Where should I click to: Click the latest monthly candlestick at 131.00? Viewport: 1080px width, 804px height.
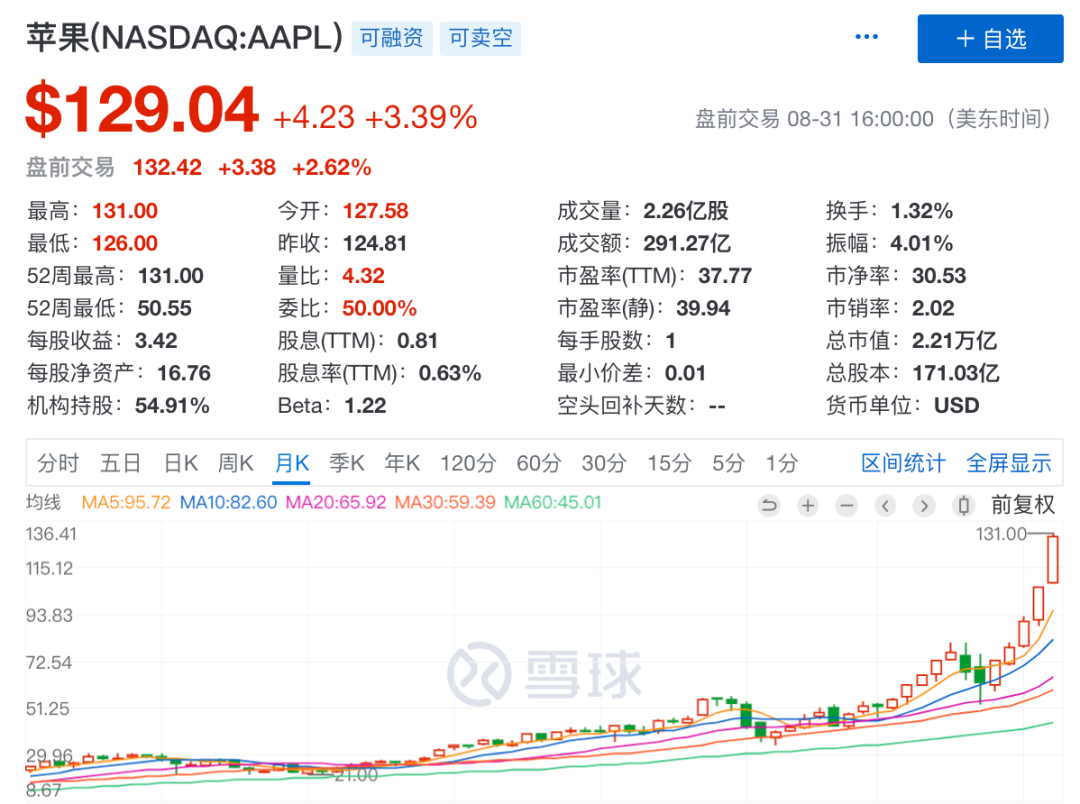click(1052, 559)
